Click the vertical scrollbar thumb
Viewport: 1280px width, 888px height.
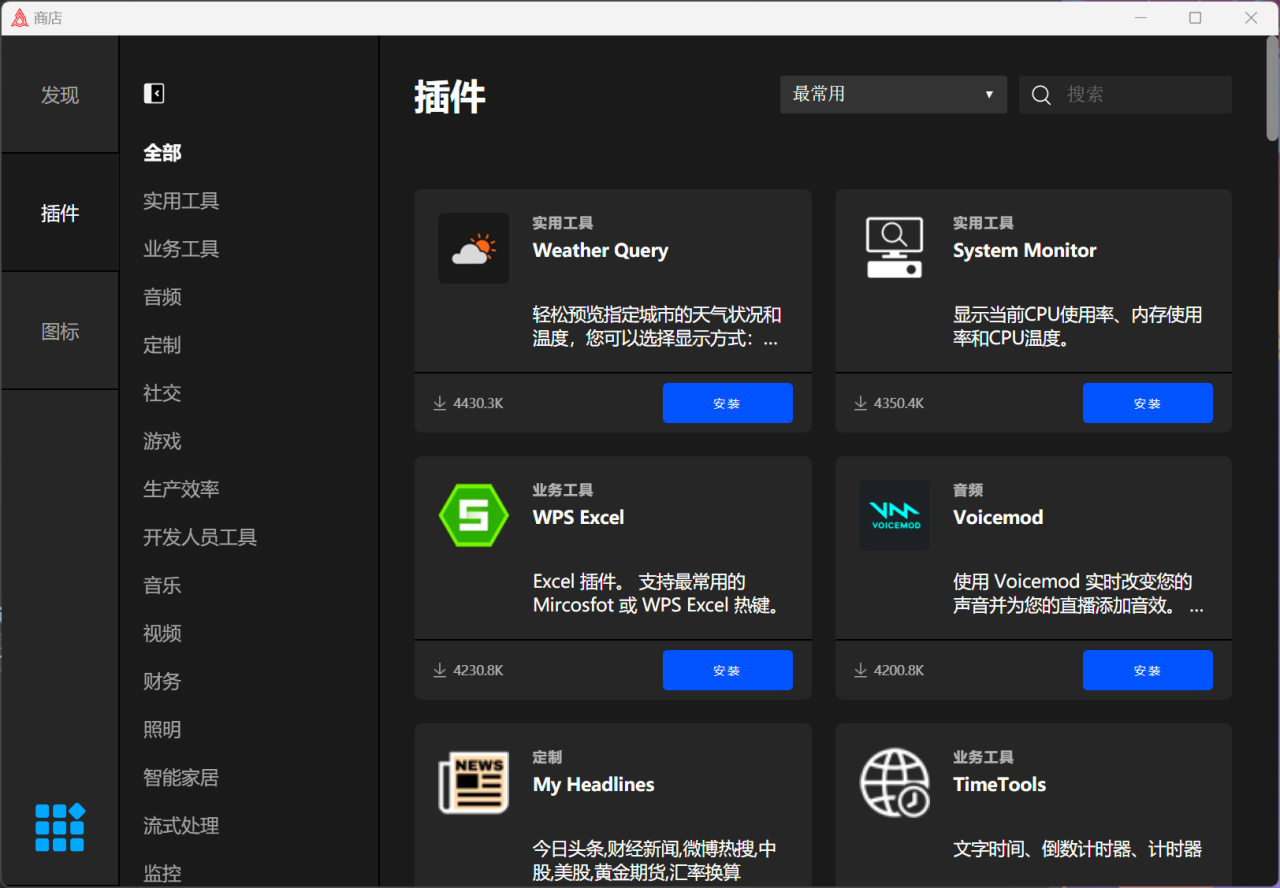point(1272,89)
